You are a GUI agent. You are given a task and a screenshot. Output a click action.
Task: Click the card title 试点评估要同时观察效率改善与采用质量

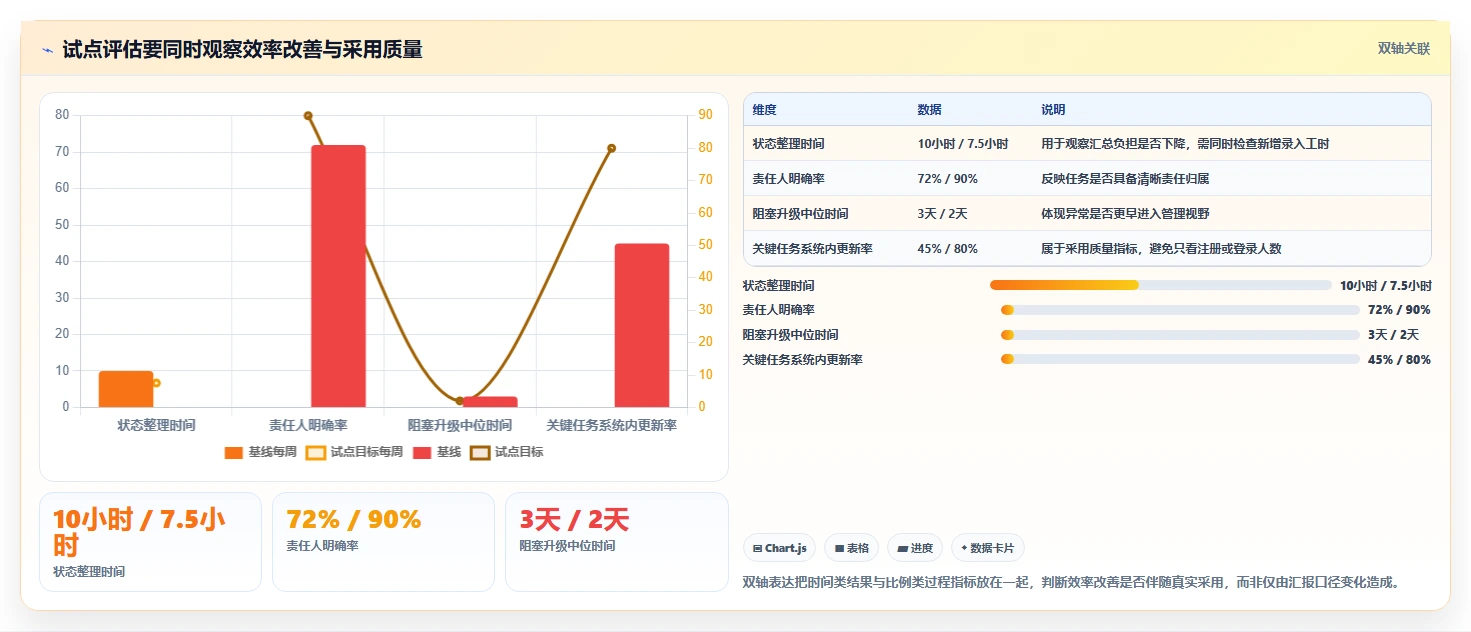click(242, 50)
